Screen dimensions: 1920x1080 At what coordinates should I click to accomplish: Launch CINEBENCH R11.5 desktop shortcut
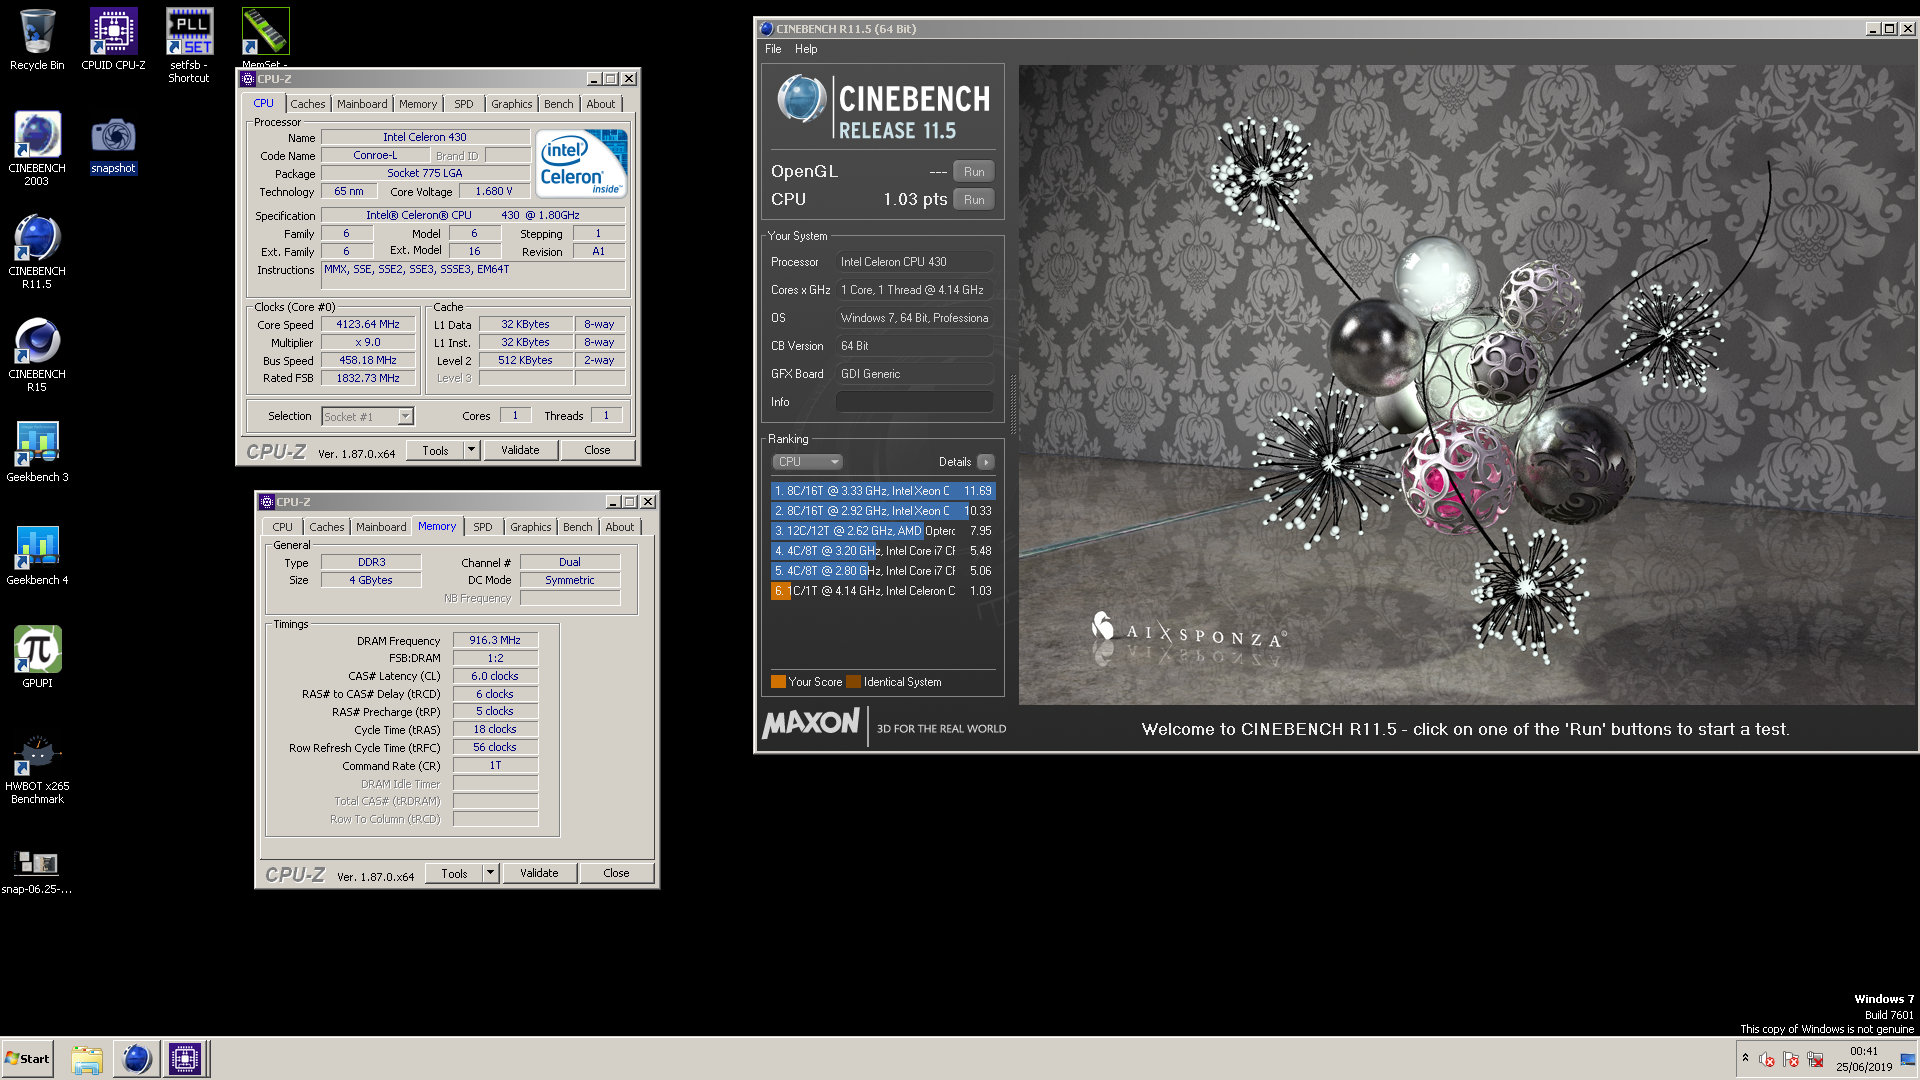click(x=37, y=252)
